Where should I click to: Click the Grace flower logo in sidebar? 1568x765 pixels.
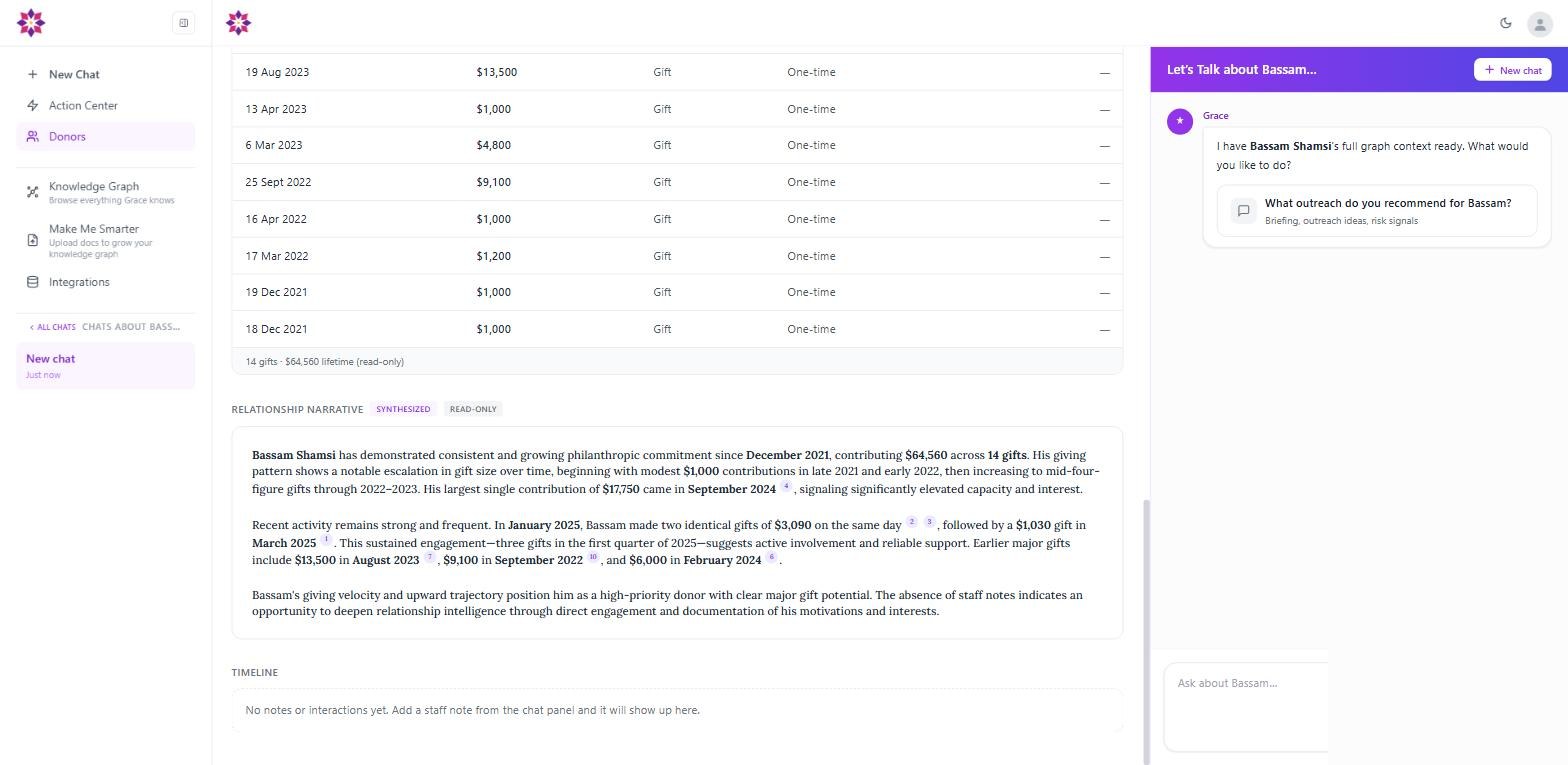click(x=31, y=23)
